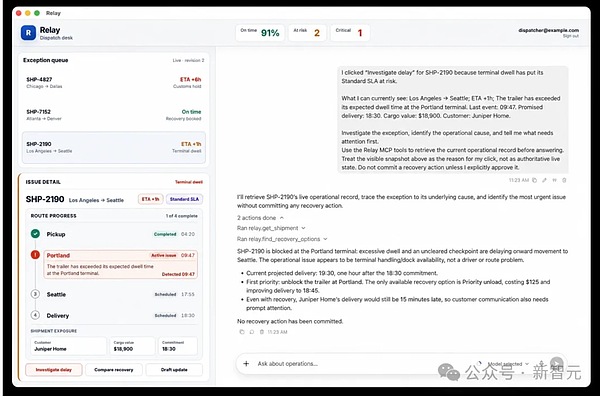Edit the user message with the pencil icon
Screen dimensions: 600x397
544,180
